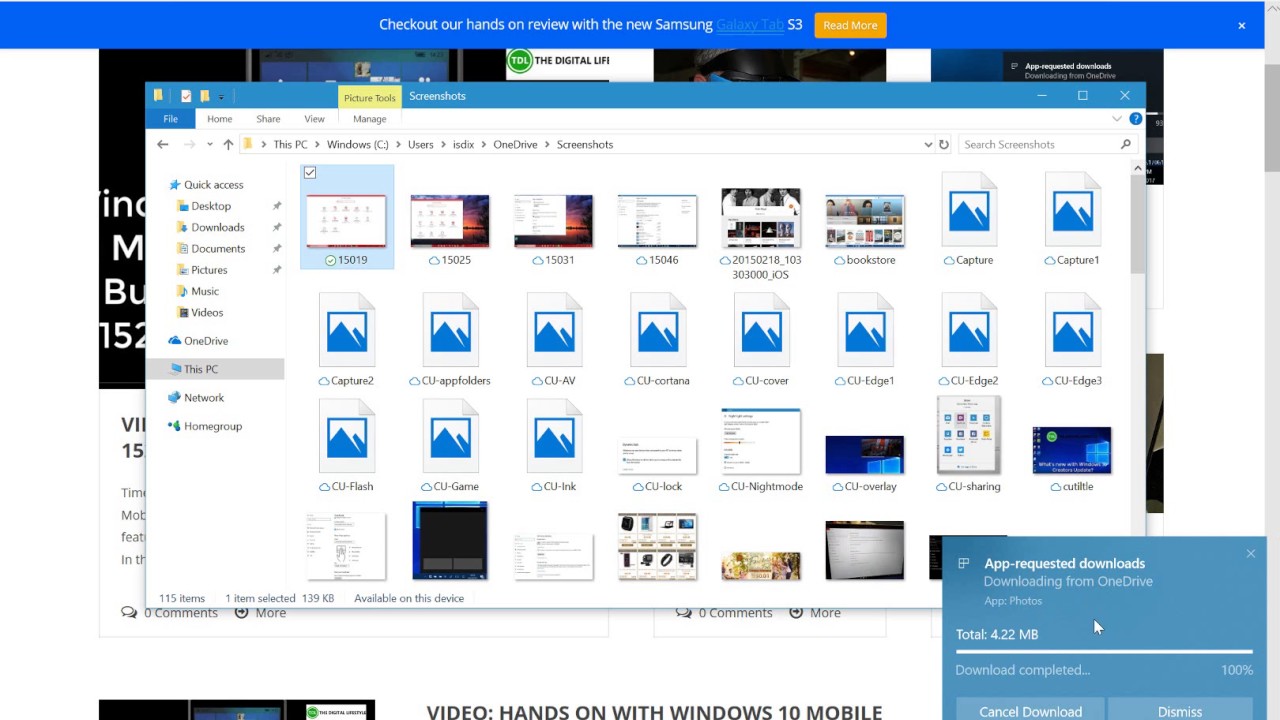Expand the ribbon with the chevron
The image size is (1280, 720).
click(1117, 119)
